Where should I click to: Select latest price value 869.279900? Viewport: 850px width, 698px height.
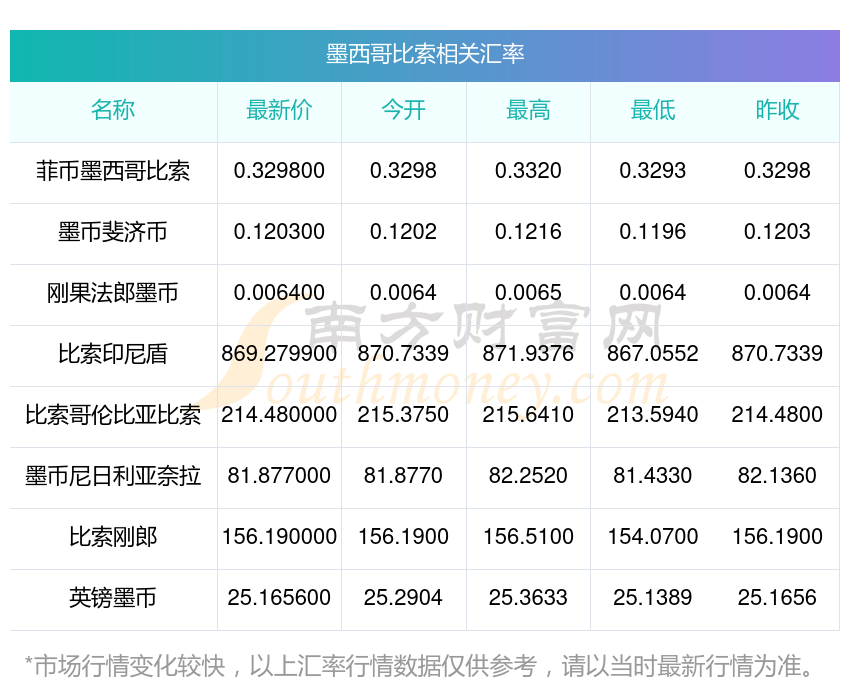click(x=279, y=354)
